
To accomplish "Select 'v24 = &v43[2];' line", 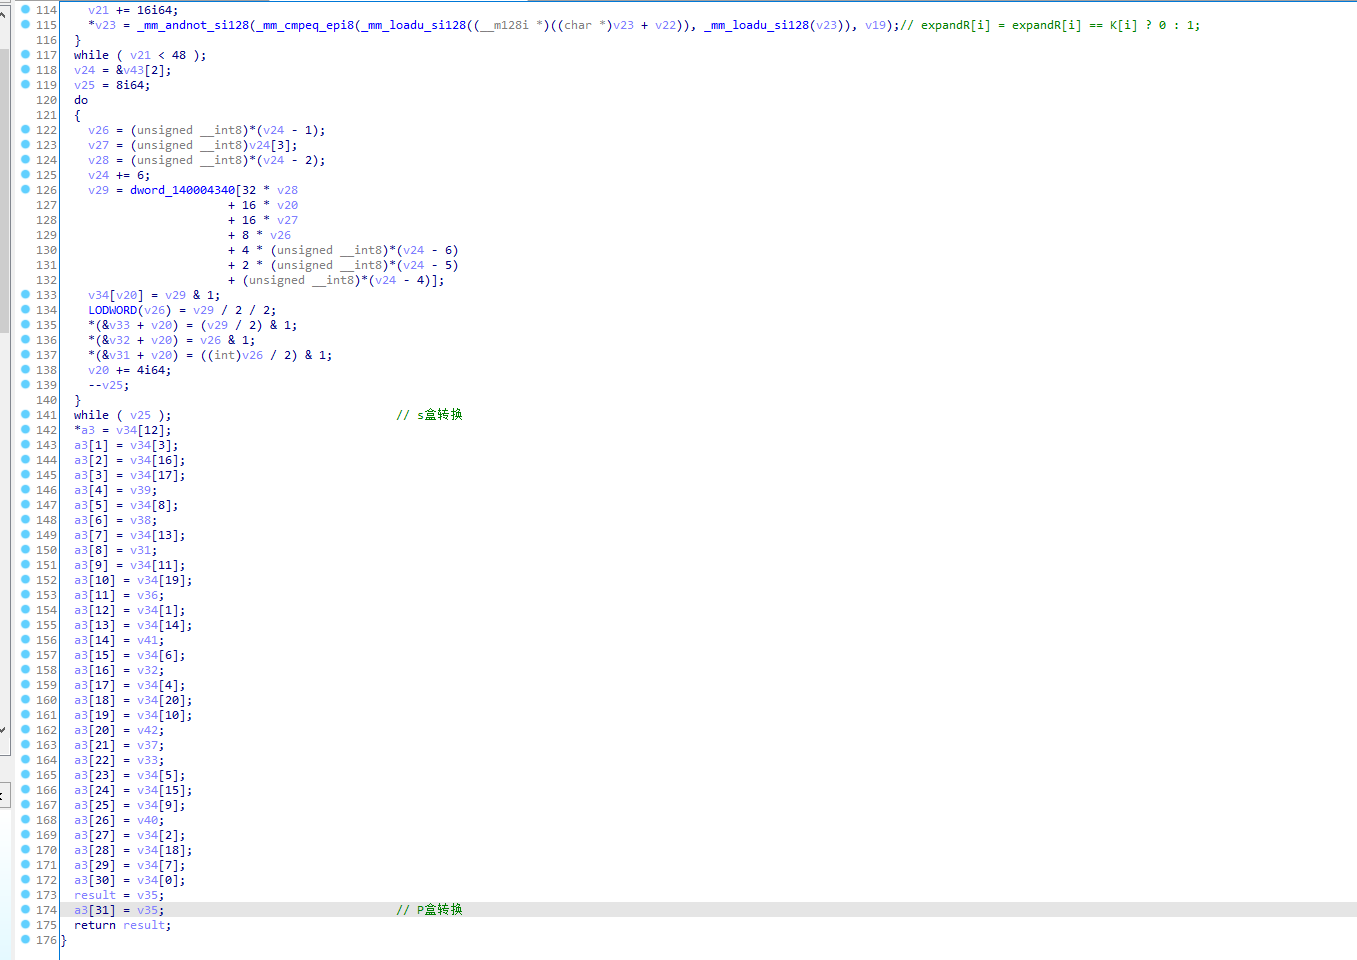I will coord(123,70).
